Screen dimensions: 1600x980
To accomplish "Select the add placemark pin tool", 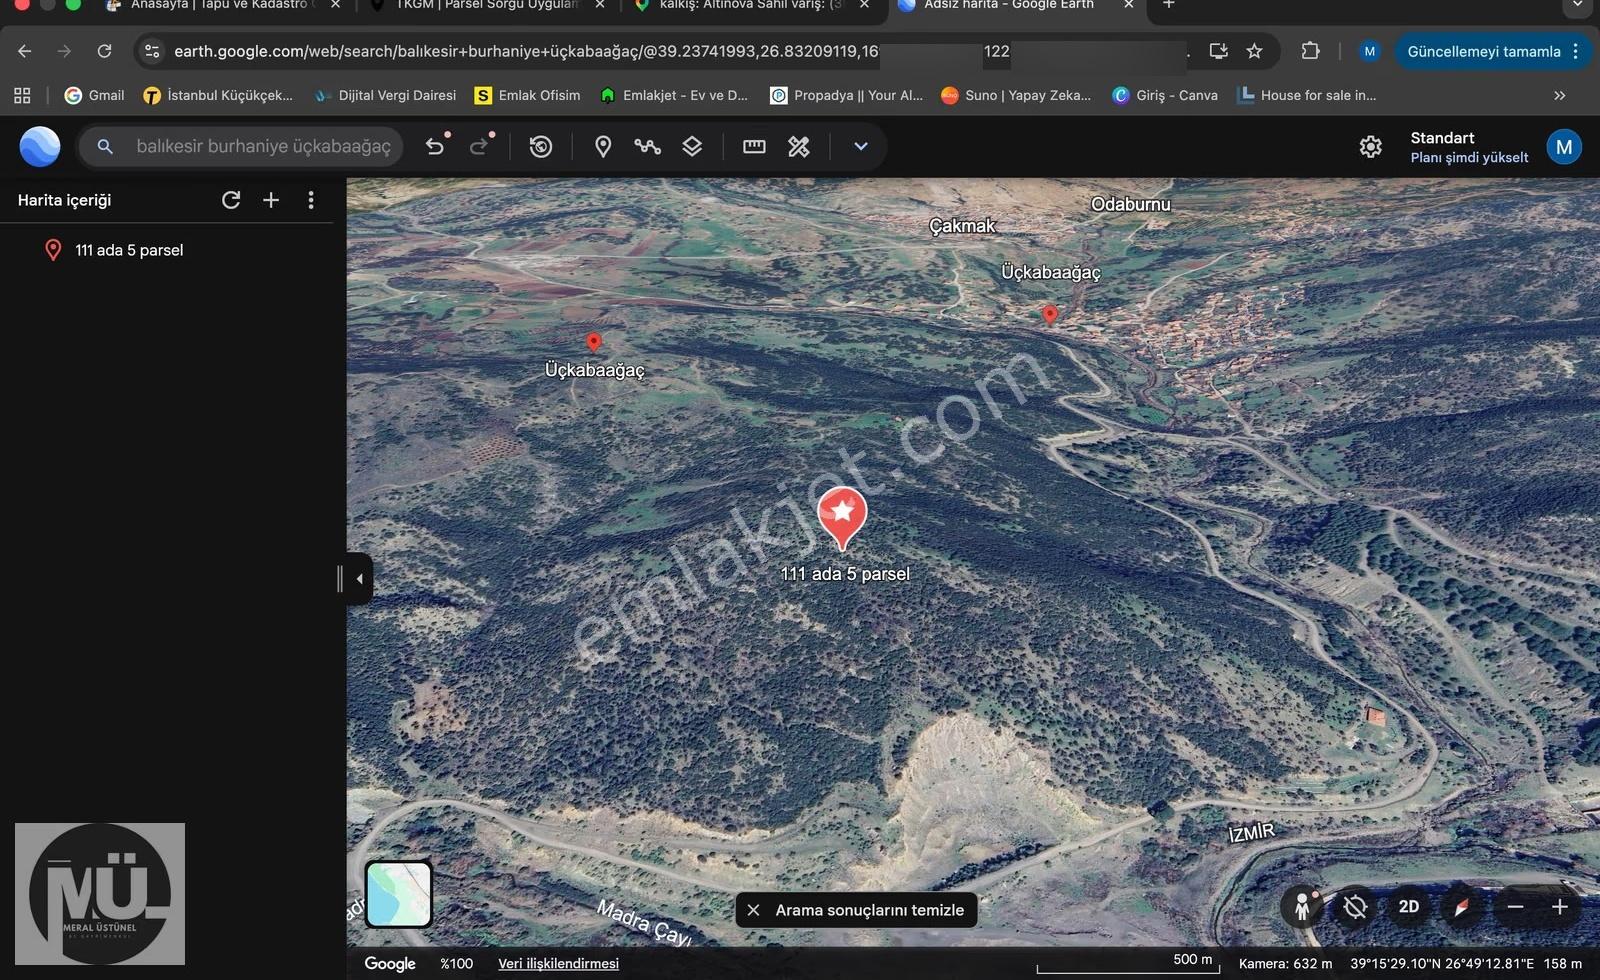I will point(602,147).
